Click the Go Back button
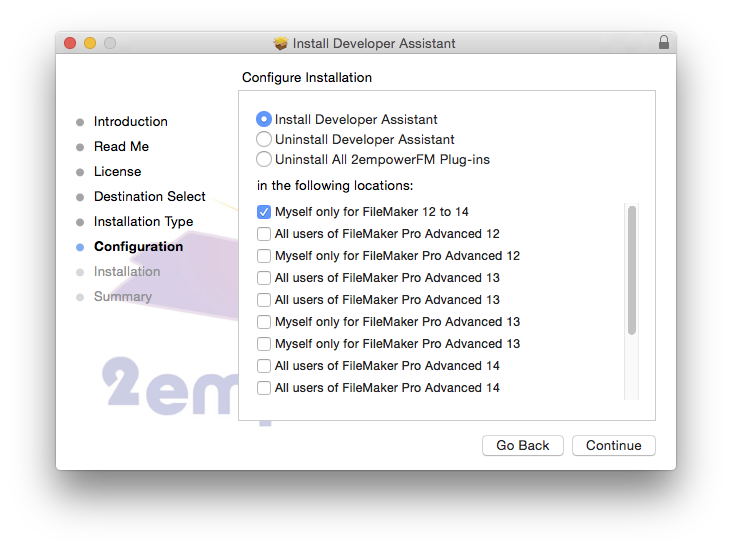Viewport: 732px width, 550px height. (522, 445)
